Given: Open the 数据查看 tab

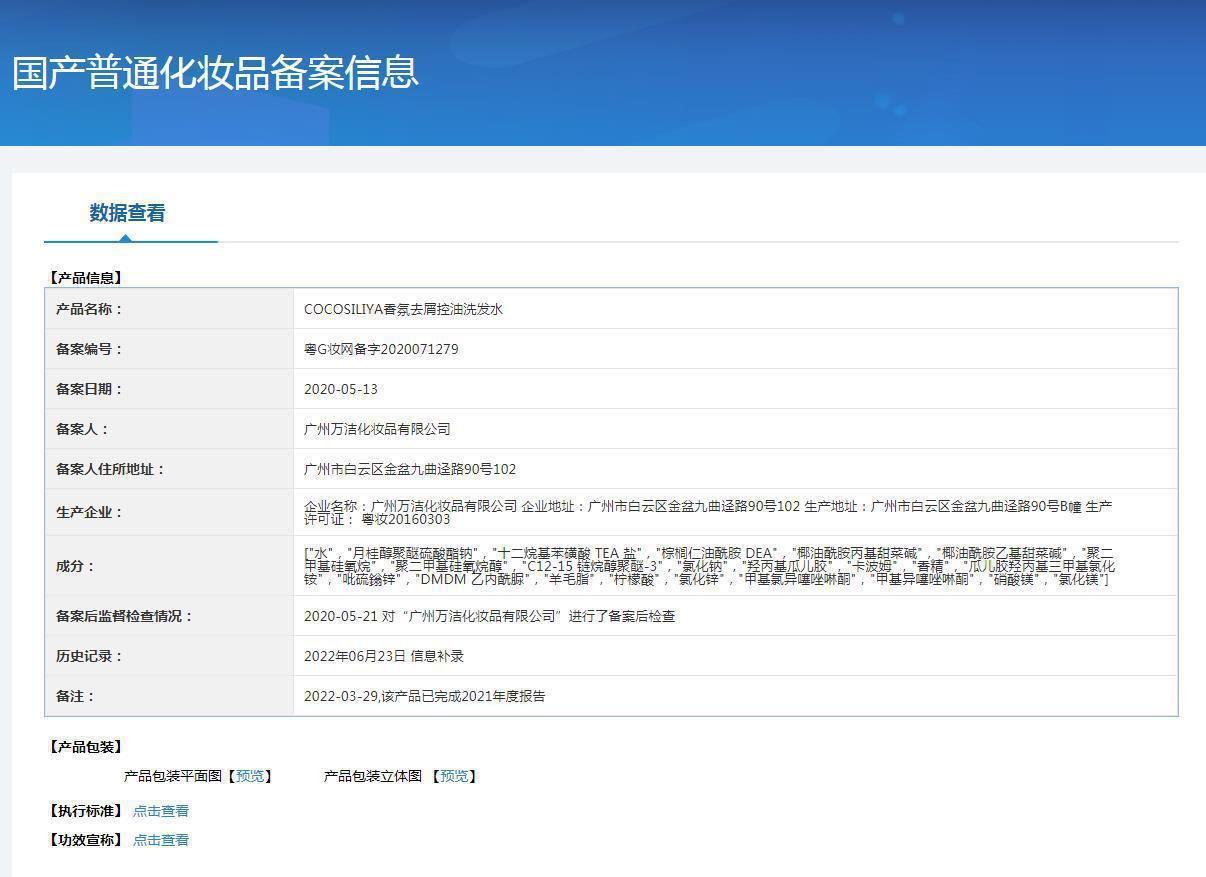Looking at the screenshot, I should point(127,213).
